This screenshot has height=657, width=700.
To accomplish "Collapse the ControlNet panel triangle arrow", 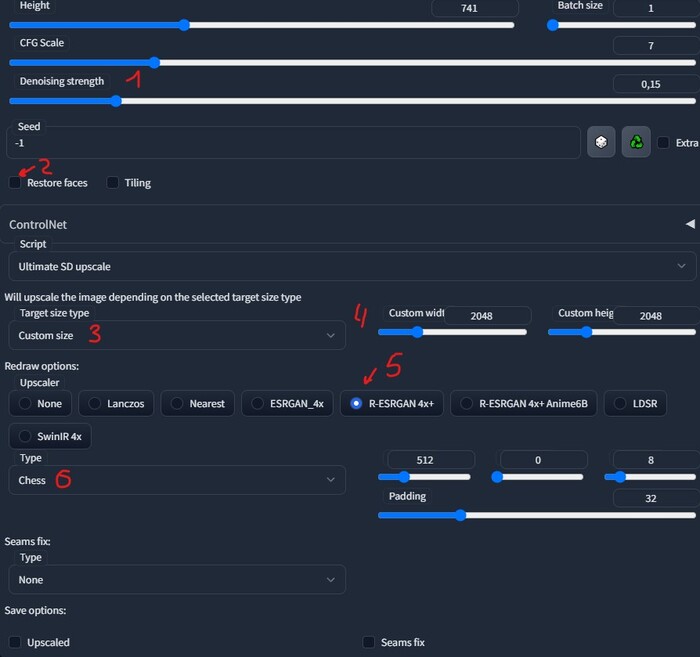I will [x=690, y=224].
